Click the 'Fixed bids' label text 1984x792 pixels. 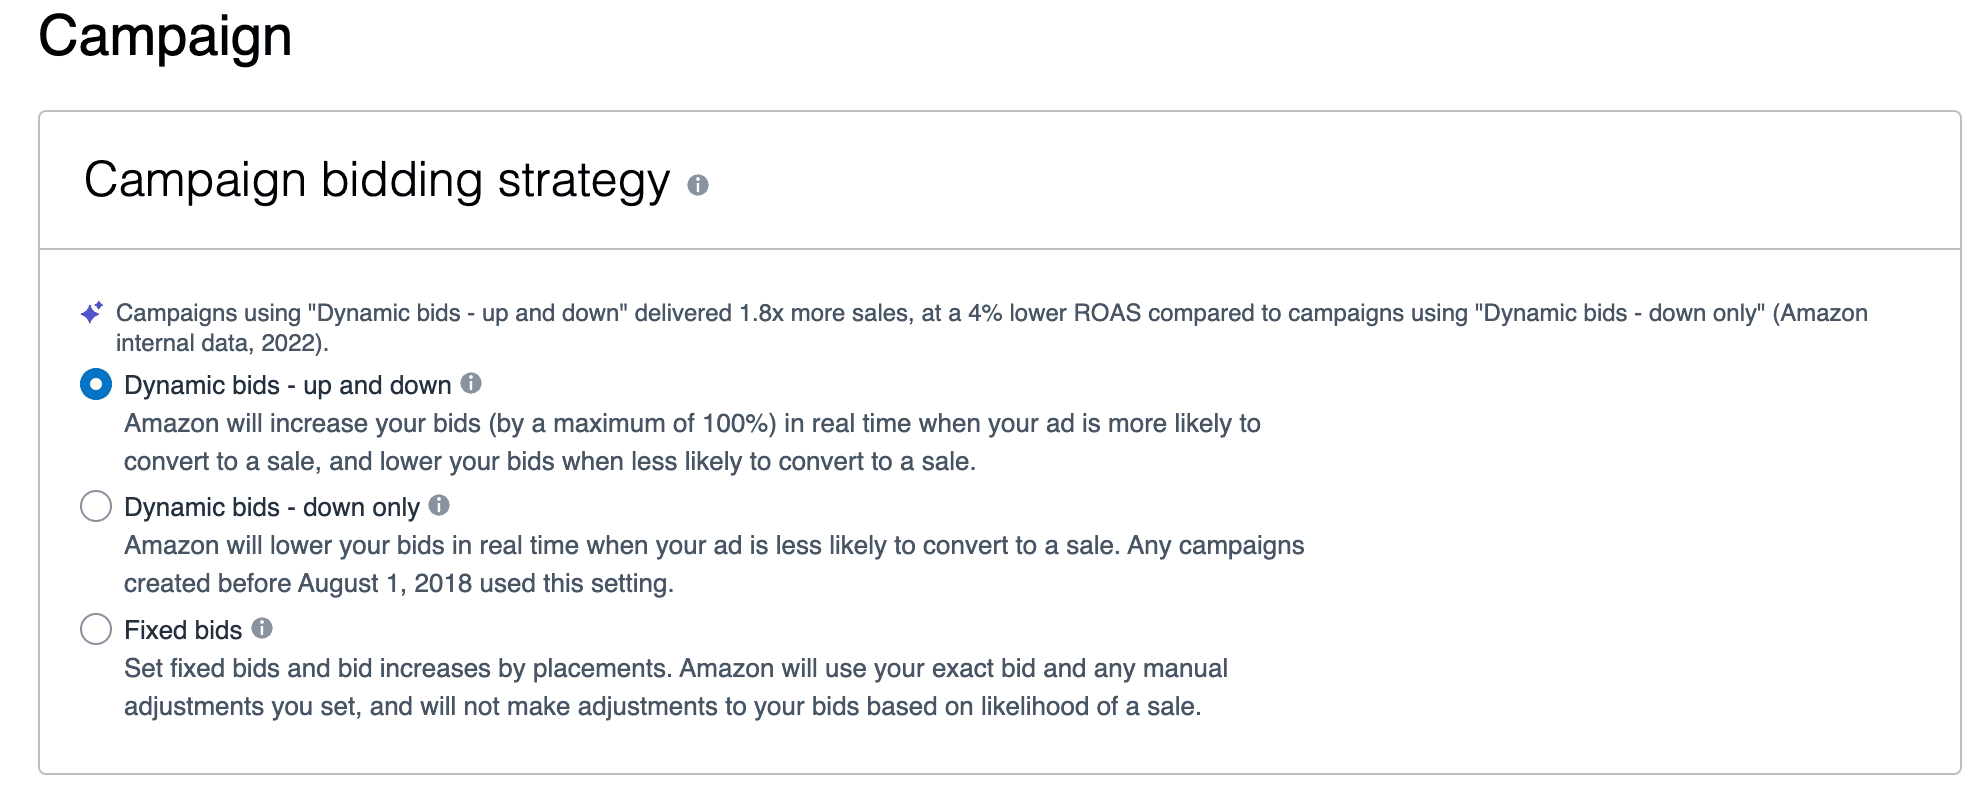183,630
